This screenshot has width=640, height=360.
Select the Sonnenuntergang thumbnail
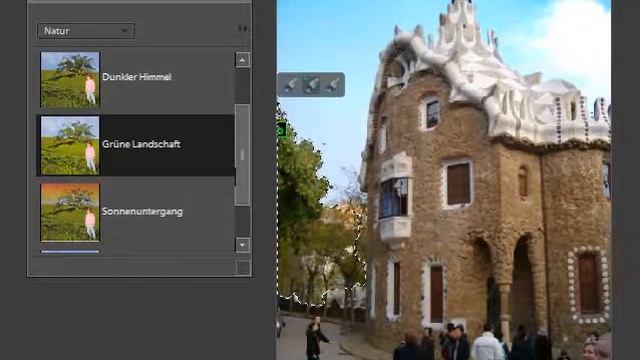click(70, 212)
